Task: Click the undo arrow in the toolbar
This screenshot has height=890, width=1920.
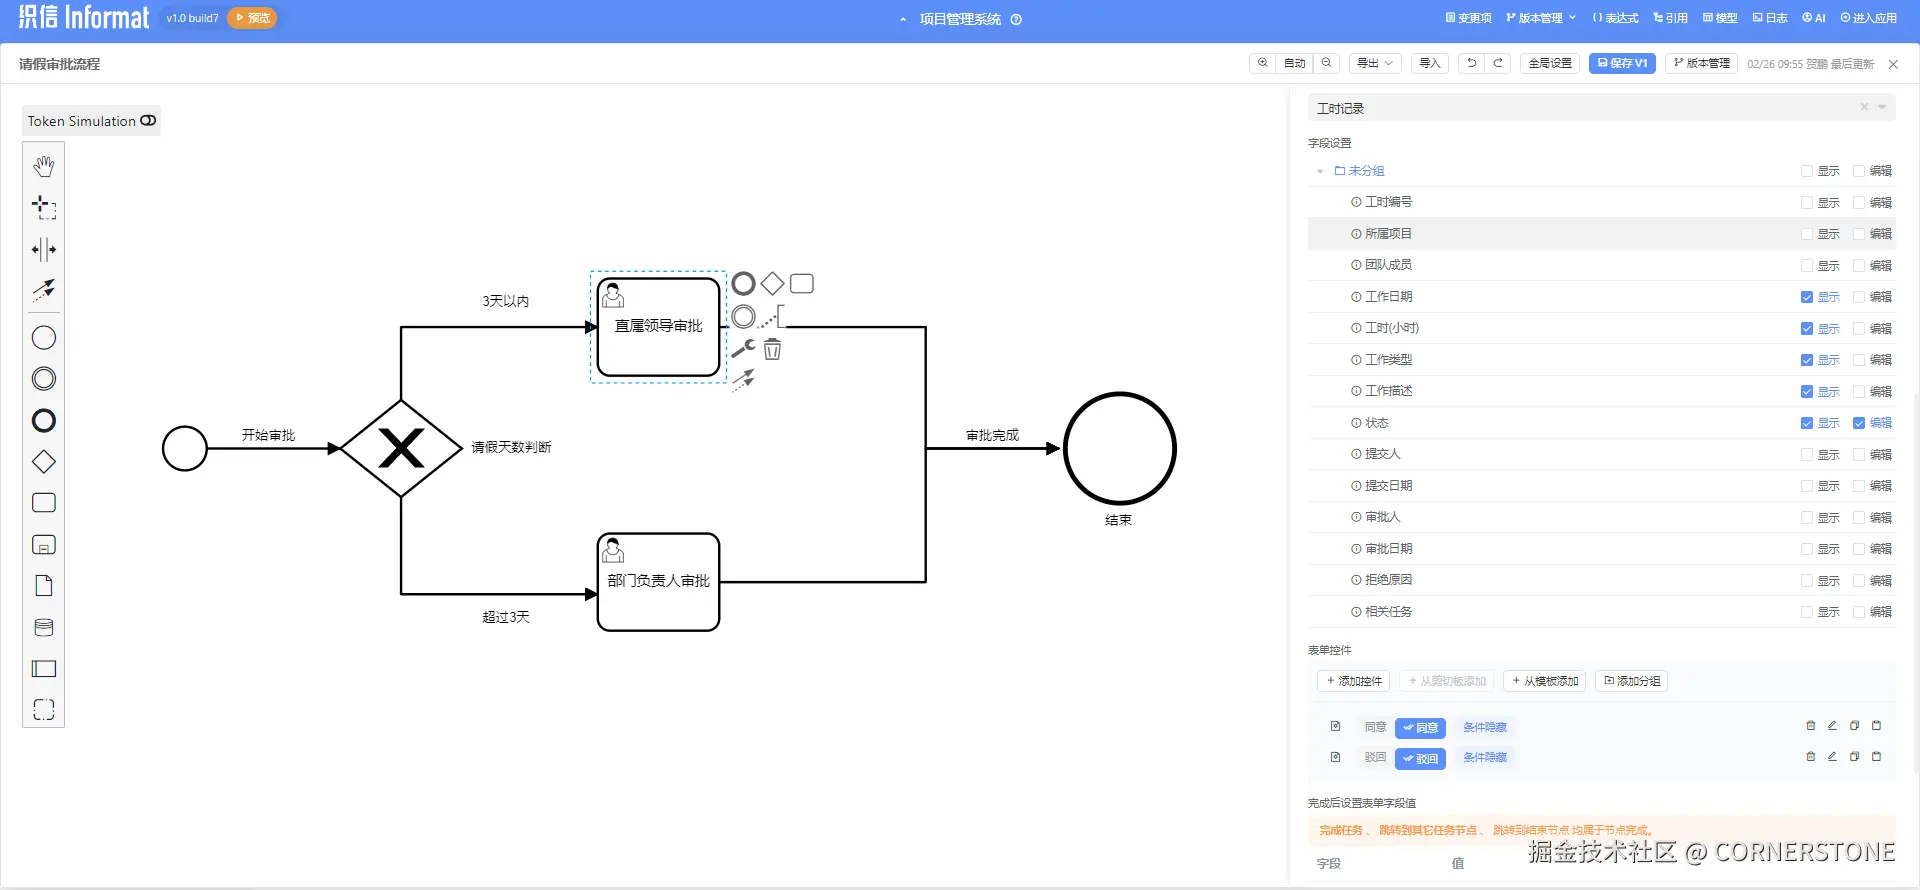Action: tap(1471, 63)
